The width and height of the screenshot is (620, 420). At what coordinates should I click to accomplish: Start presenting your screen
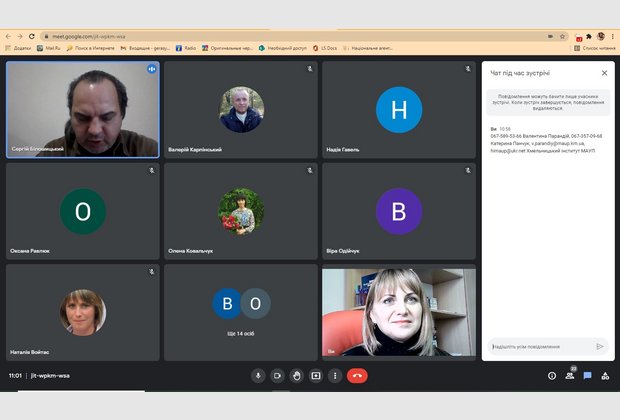pos(315,376)
